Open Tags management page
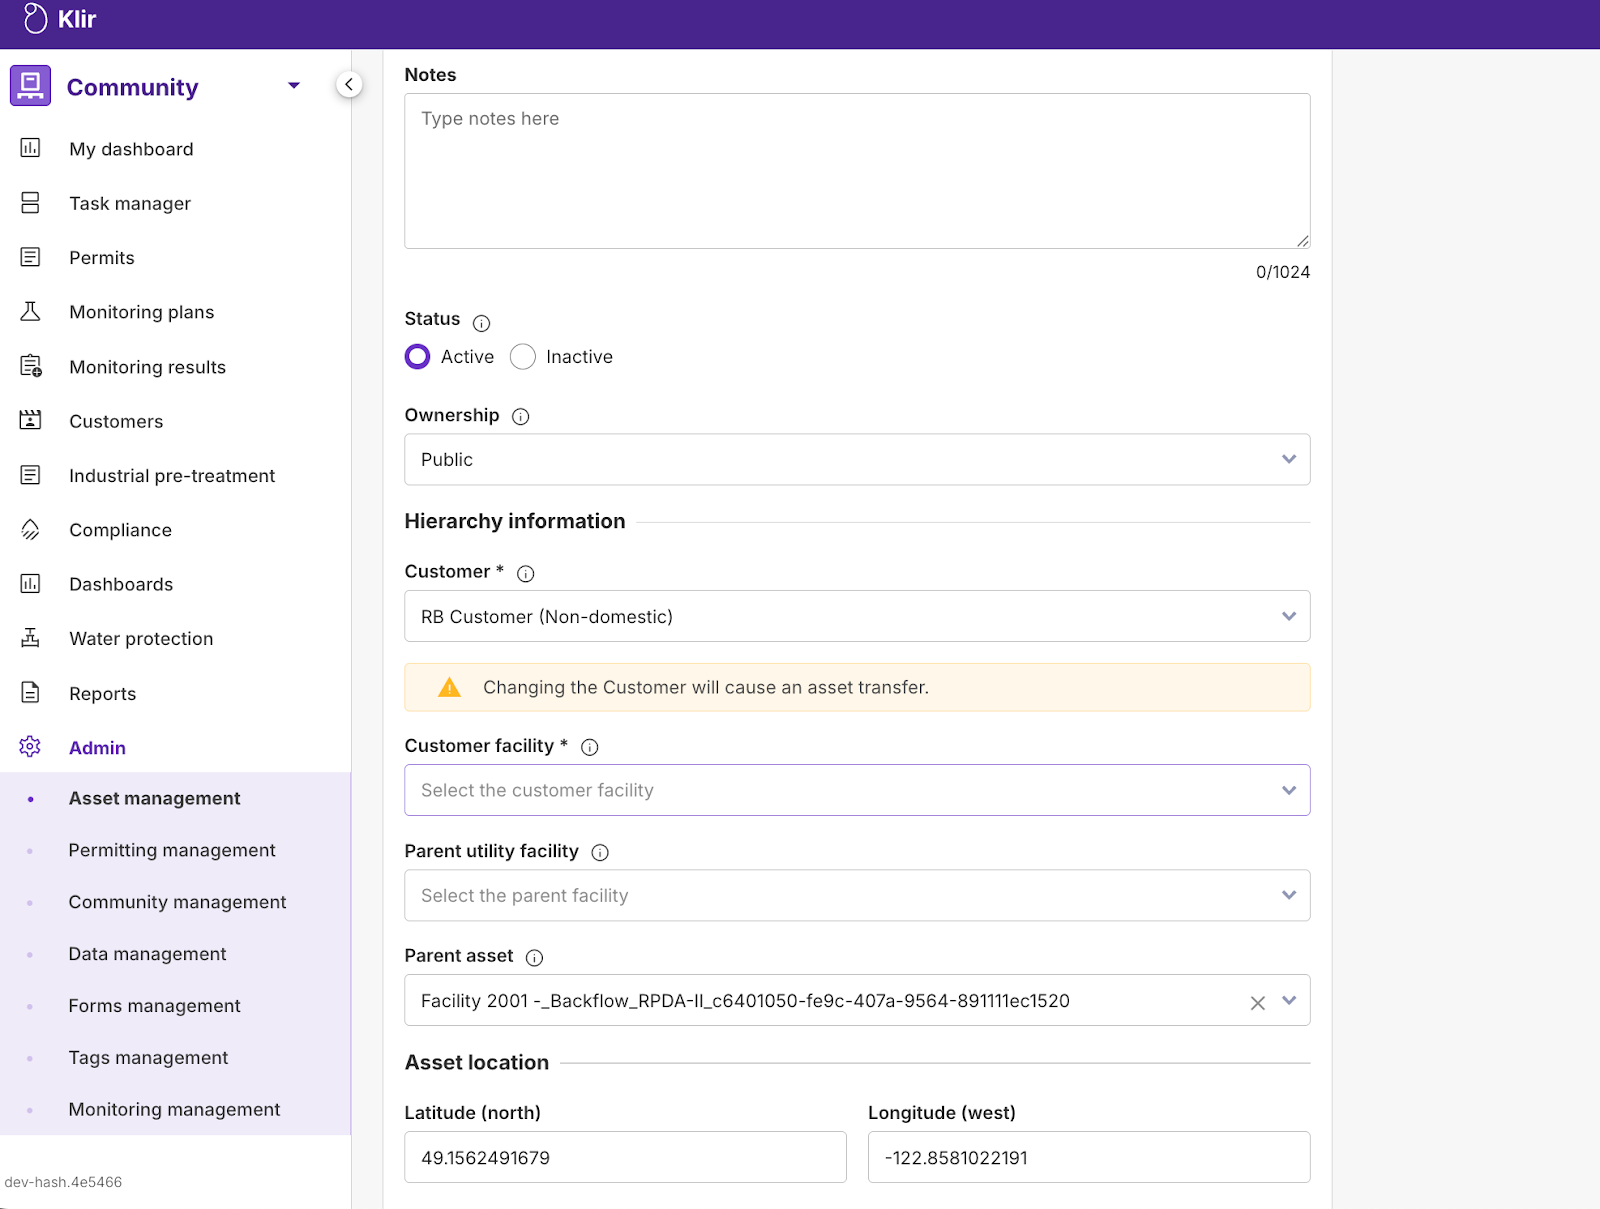The image size is (1600, 1209). pos(148,1057)
